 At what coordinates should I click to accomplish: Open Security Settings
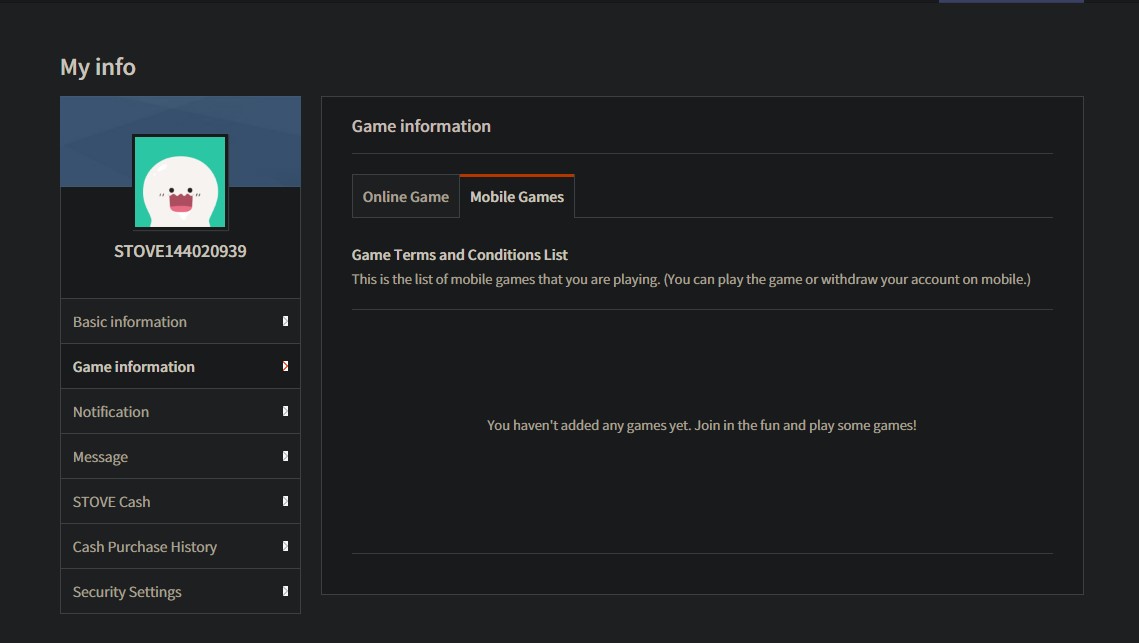(x=126, y=591)
